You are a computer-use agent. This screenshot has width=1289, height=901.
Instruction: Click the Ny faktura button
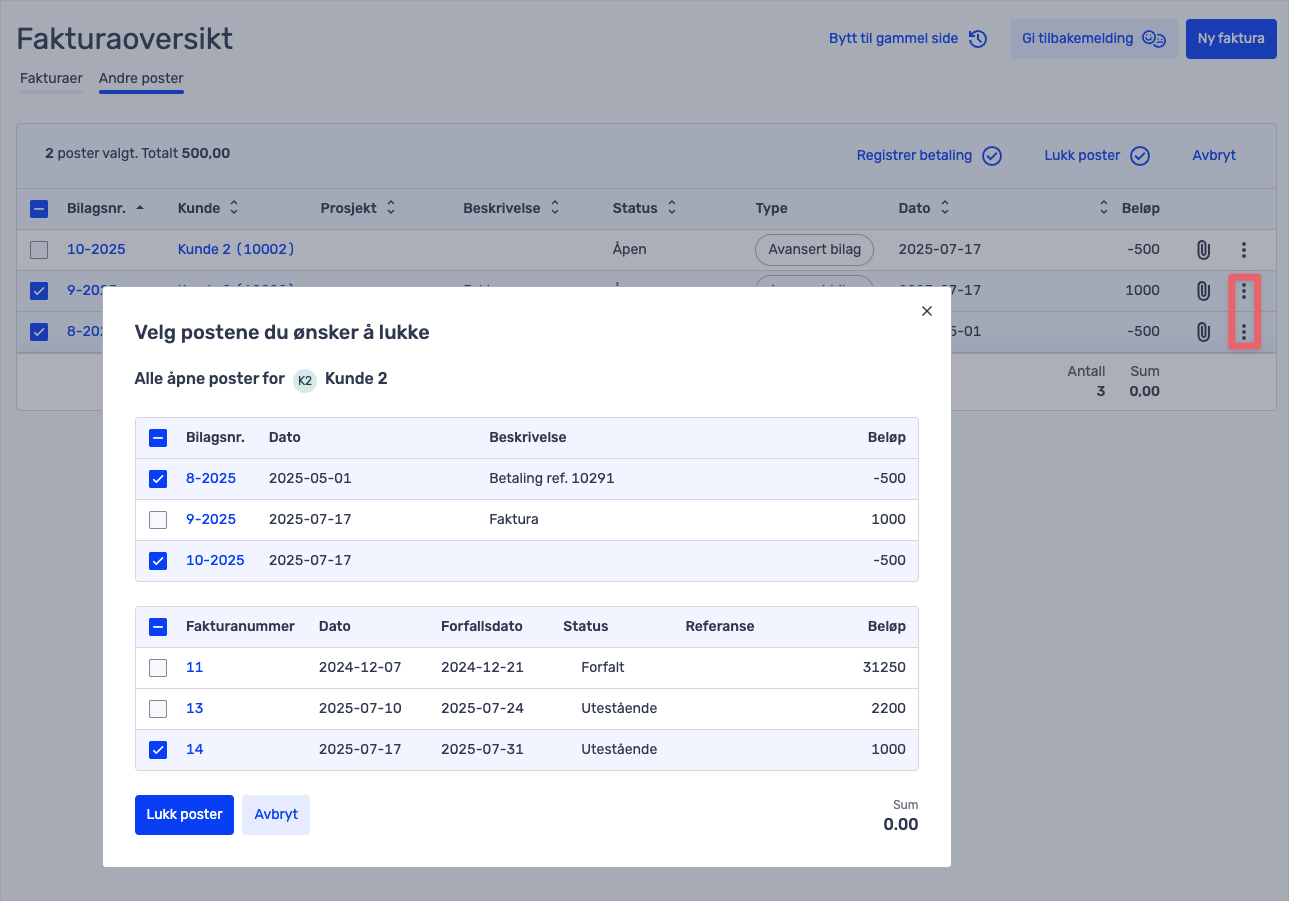1230,39
